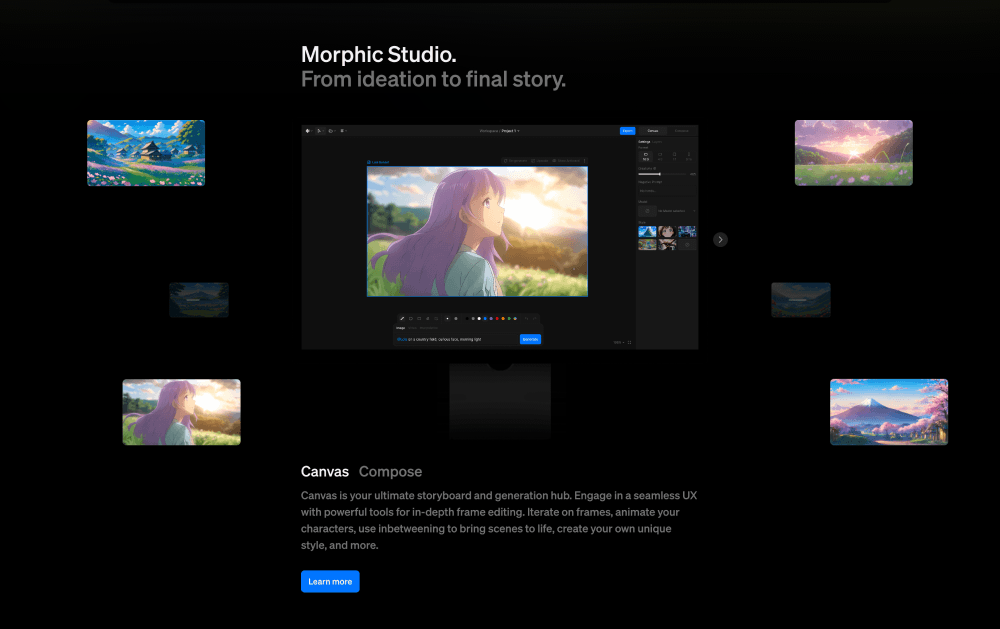Pick the white color swatch

479,318
